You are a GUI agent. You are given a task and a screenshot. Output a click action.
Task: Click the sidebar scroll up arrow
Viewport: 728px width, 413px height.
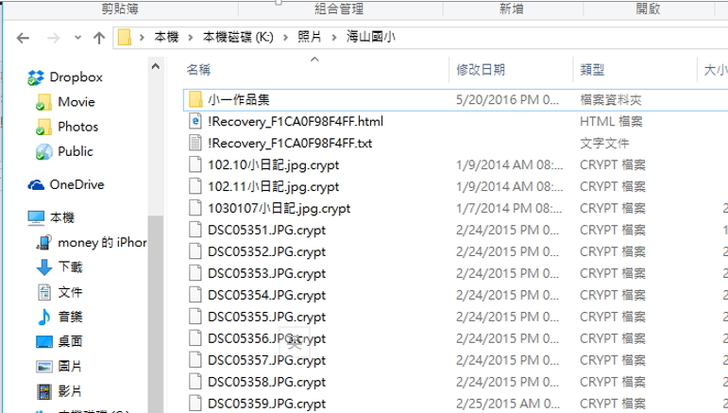click(x=156, y=66)
